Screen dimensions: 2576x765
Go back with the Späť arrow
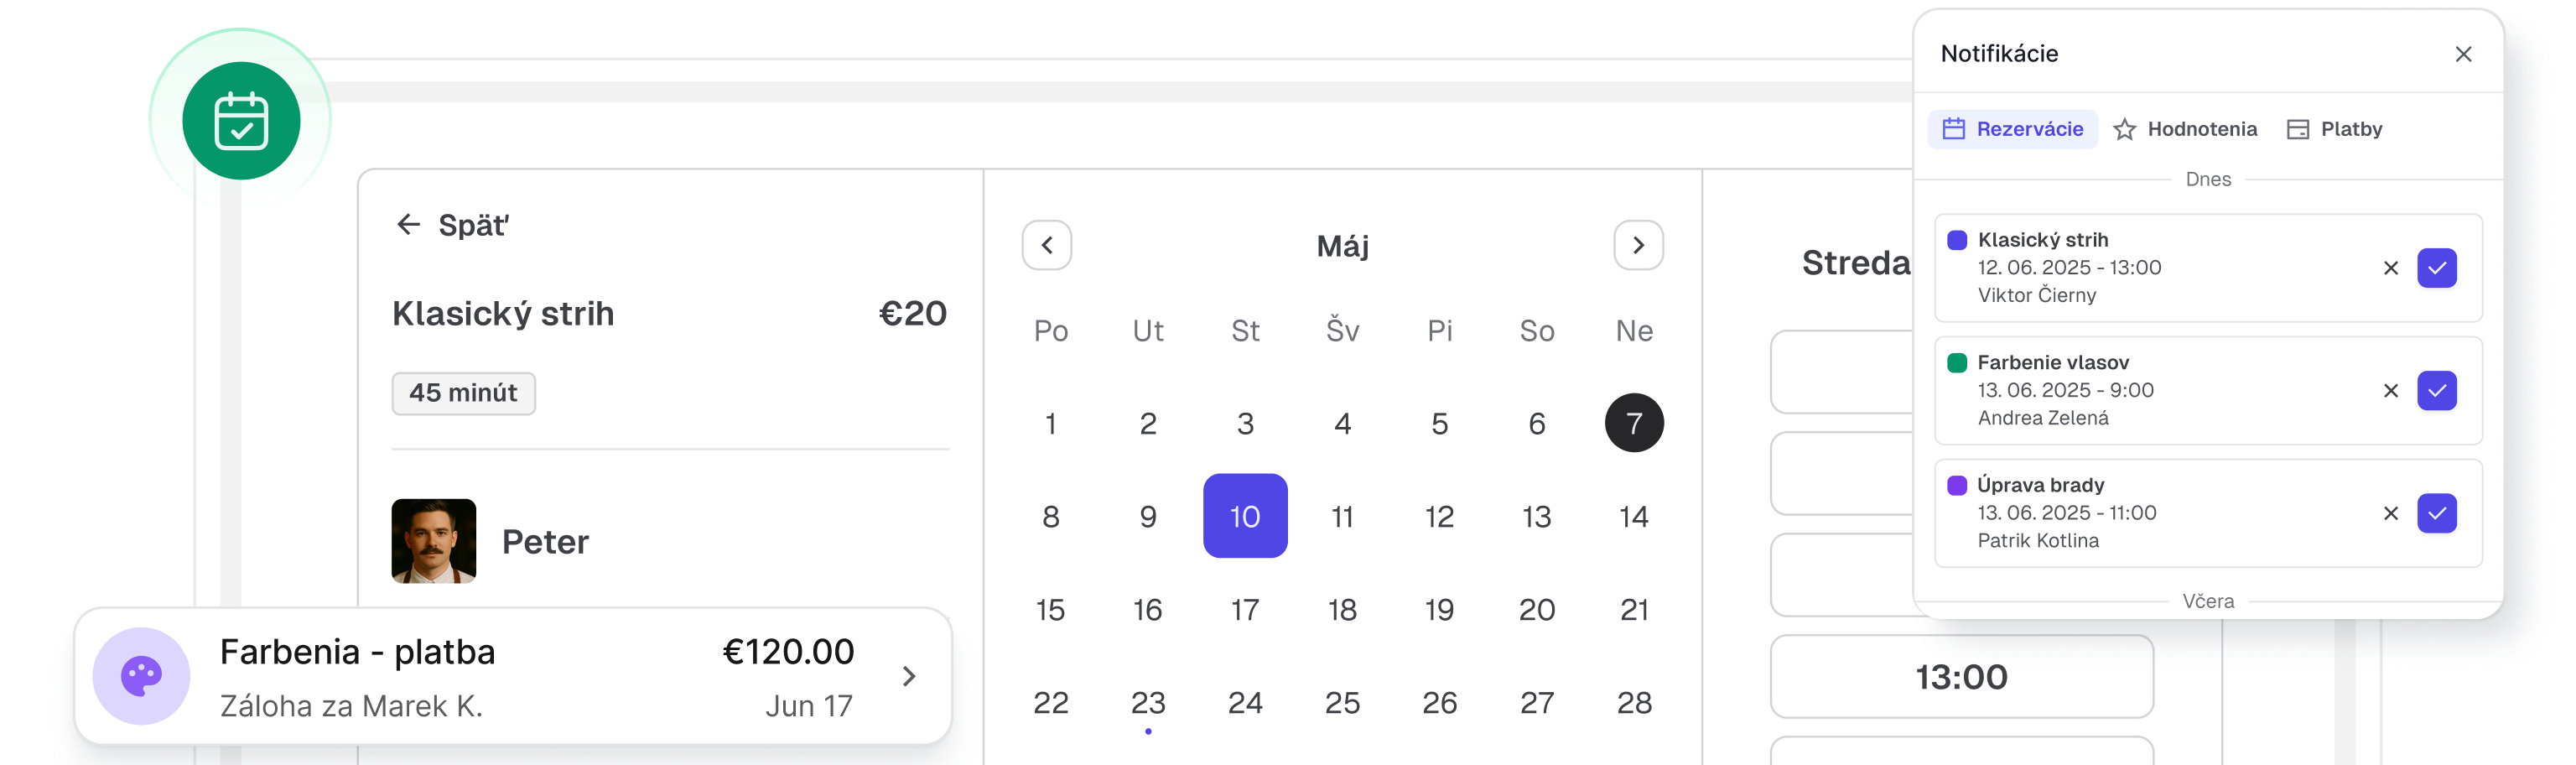tap(408, 225)
